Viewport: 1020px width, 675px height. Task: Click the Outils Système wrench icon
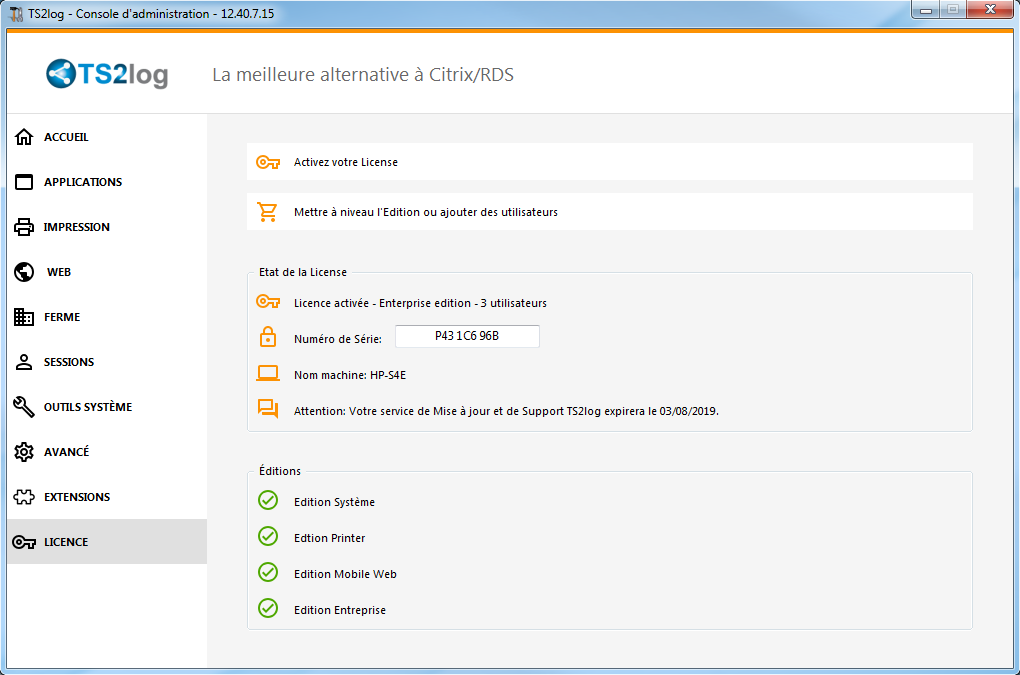[24, 406]
